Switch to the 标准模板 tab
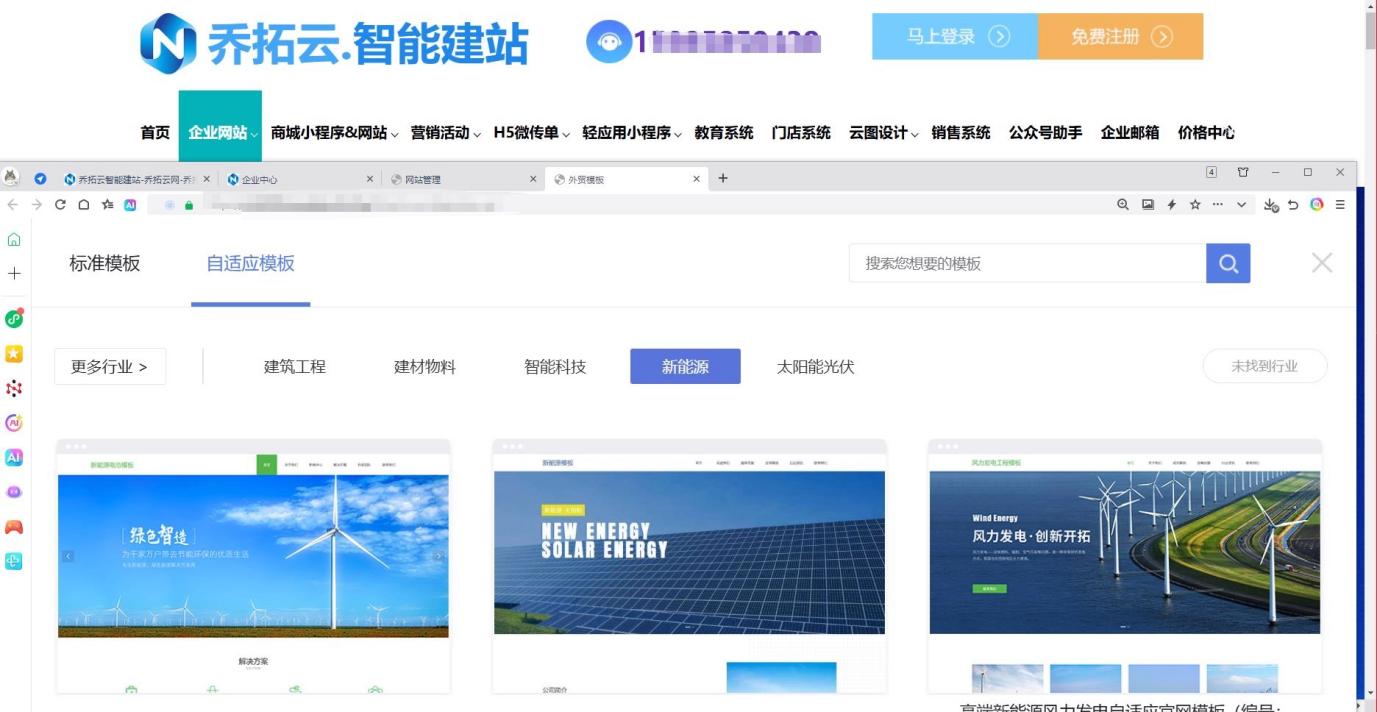 (x=105, y=264)
